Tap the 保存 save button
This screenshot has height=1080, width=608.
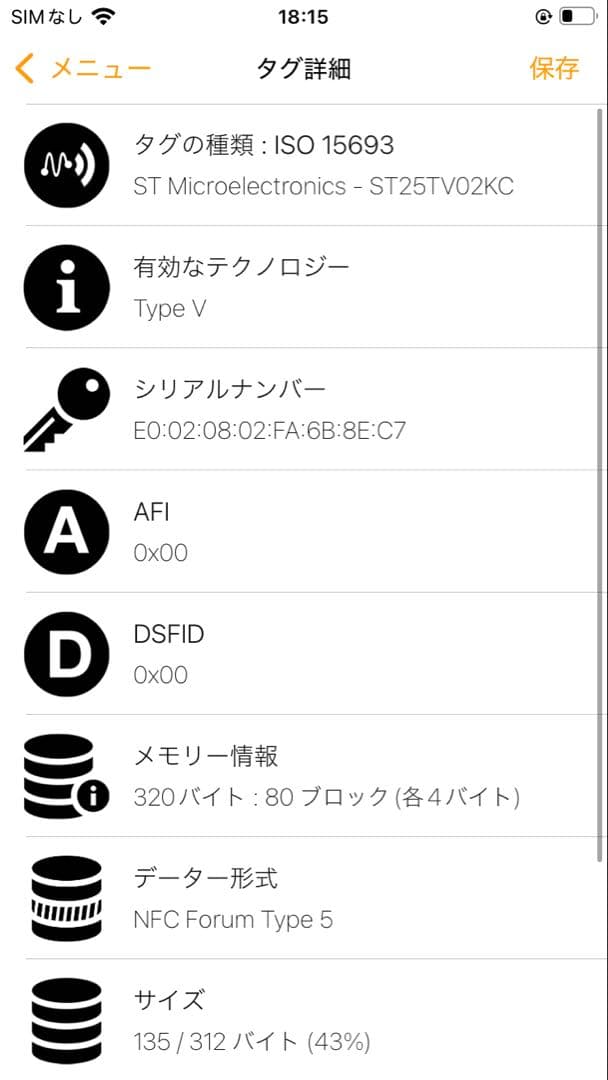553,68
